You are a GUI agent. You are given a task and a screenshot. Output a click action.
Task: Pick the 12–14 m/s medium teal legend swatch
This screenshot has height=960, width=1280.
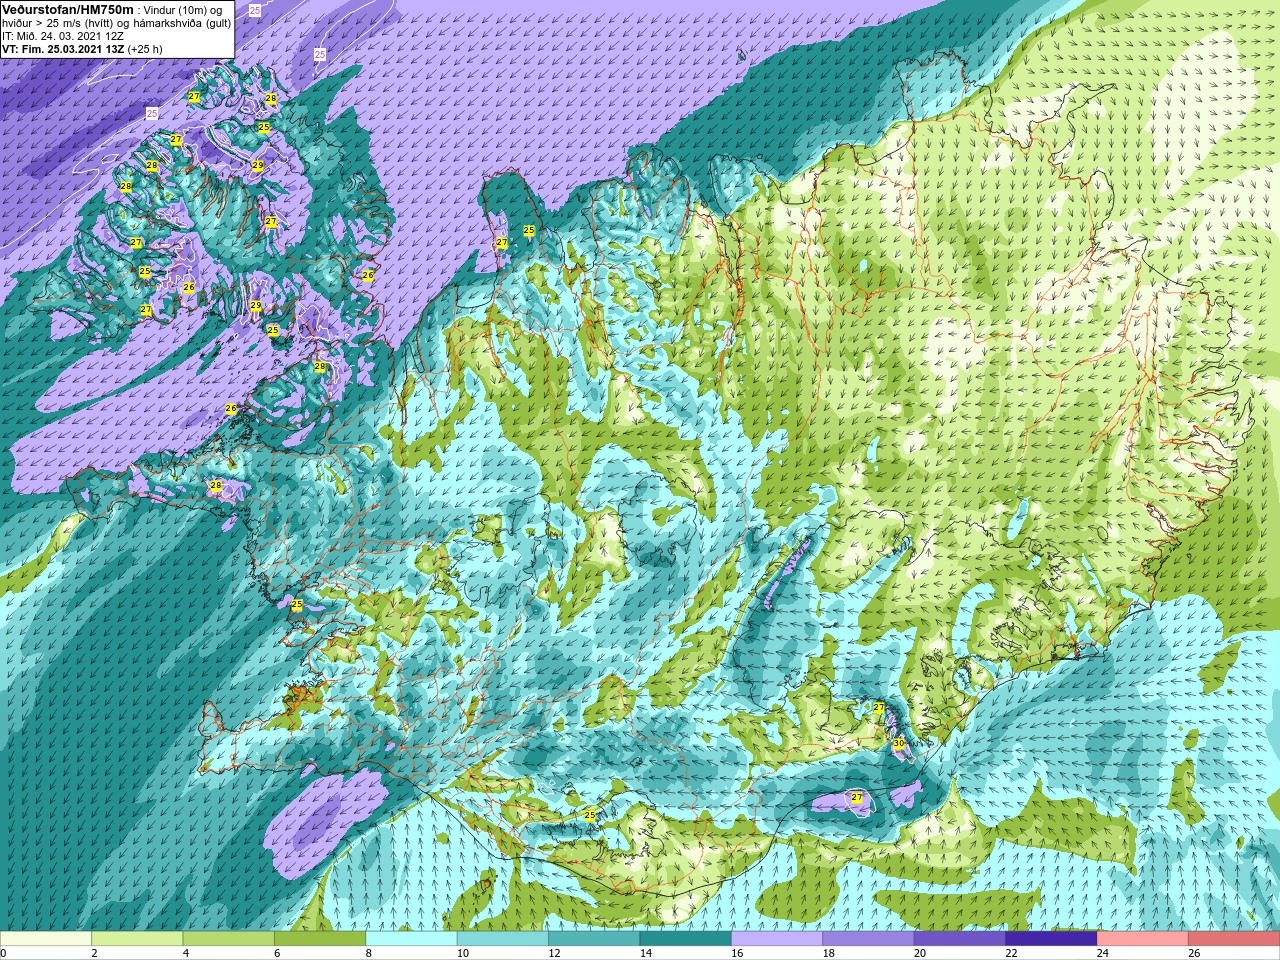tap(594, 938)
